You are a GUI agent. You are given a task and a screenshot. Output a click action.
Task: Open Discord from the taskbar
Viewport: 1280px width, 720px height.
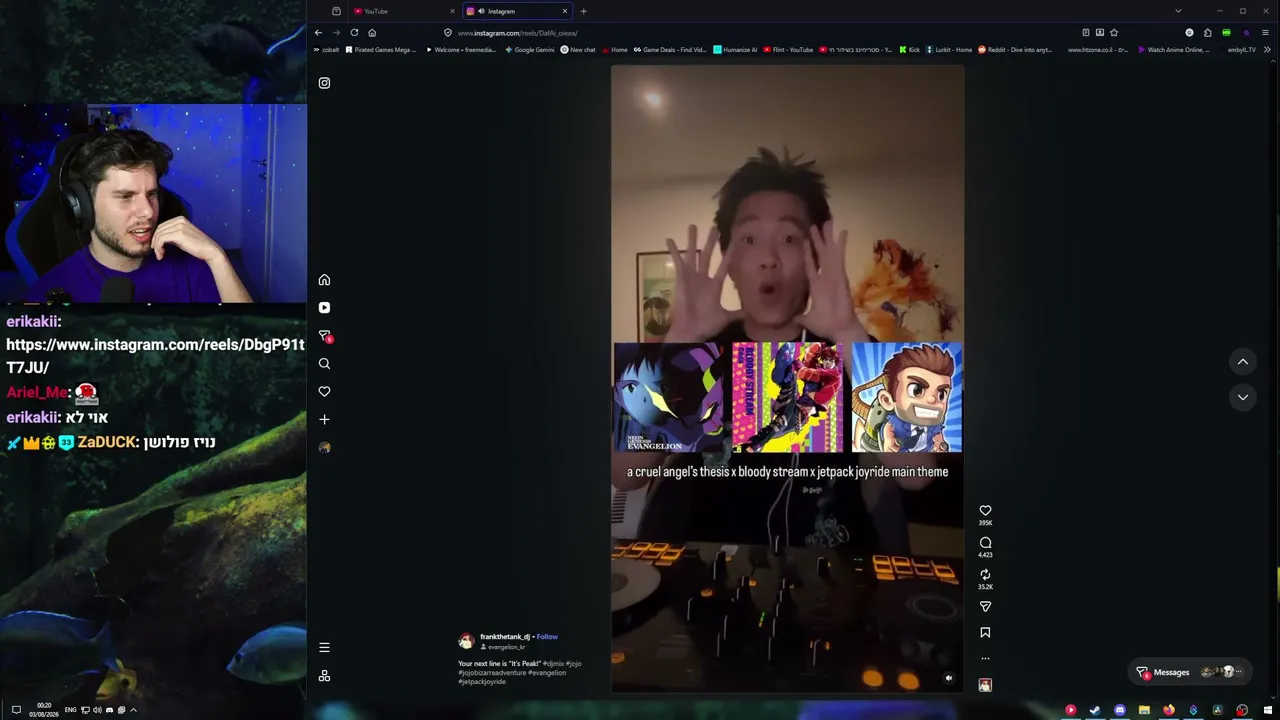tap(1119, 710)
